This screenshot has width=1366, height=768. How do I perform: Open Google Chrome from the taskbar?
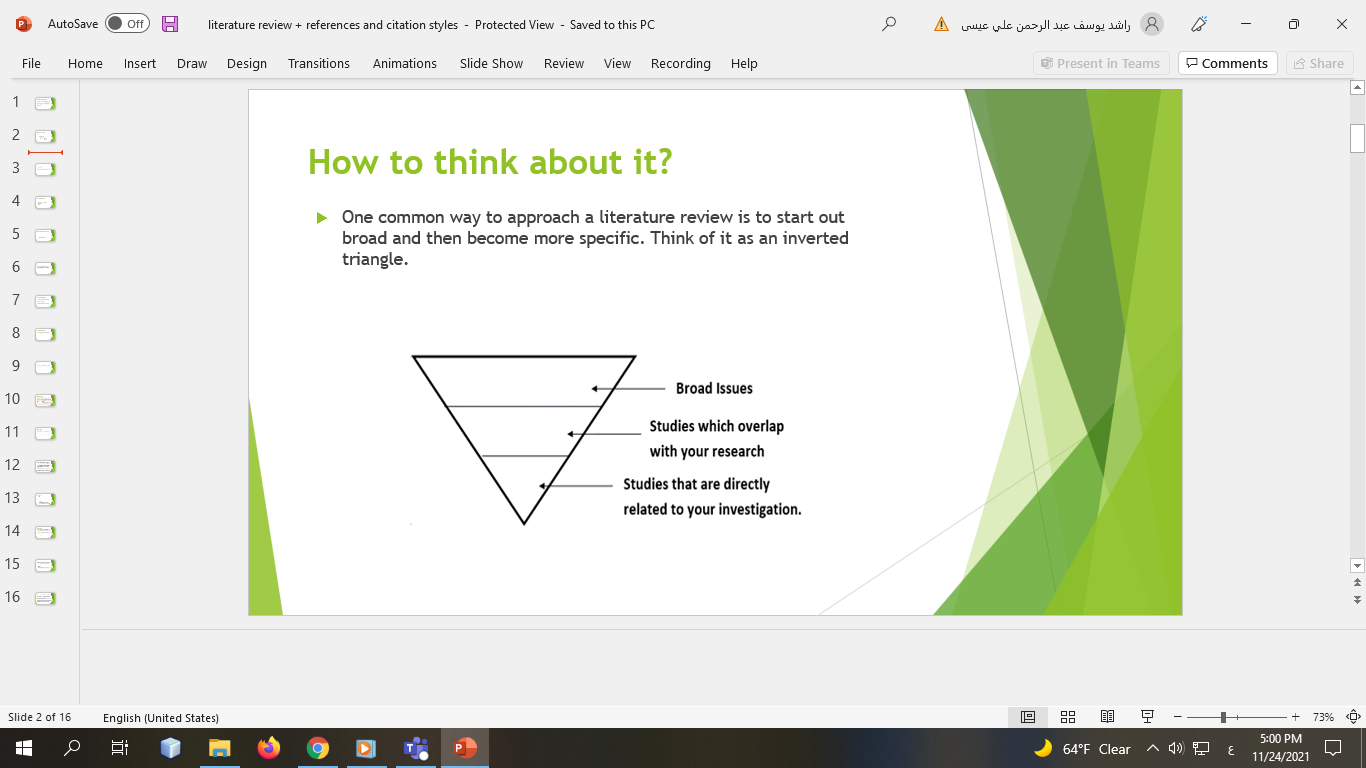coord(317,748)
